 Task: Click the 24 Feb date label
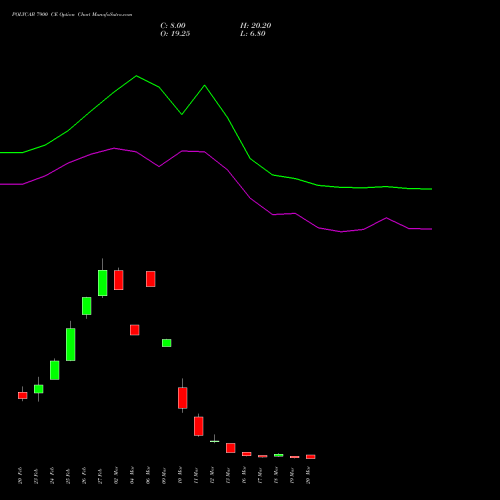click(x=52, y=476)
